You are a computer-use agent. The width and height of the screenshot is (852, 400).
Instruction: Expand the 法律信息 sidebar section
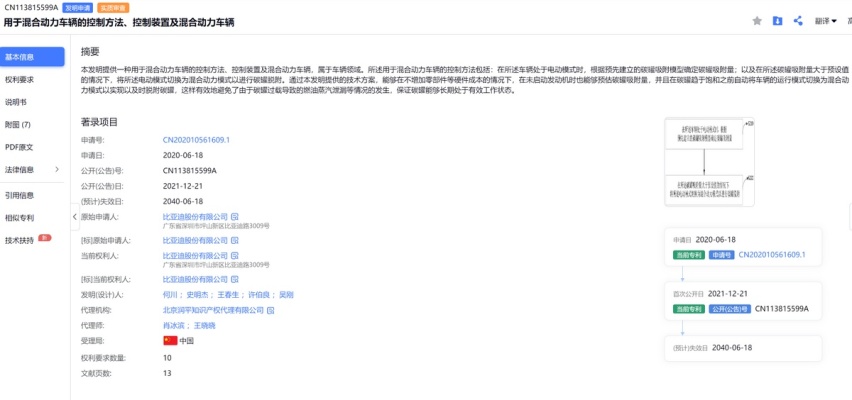point(32,170)
